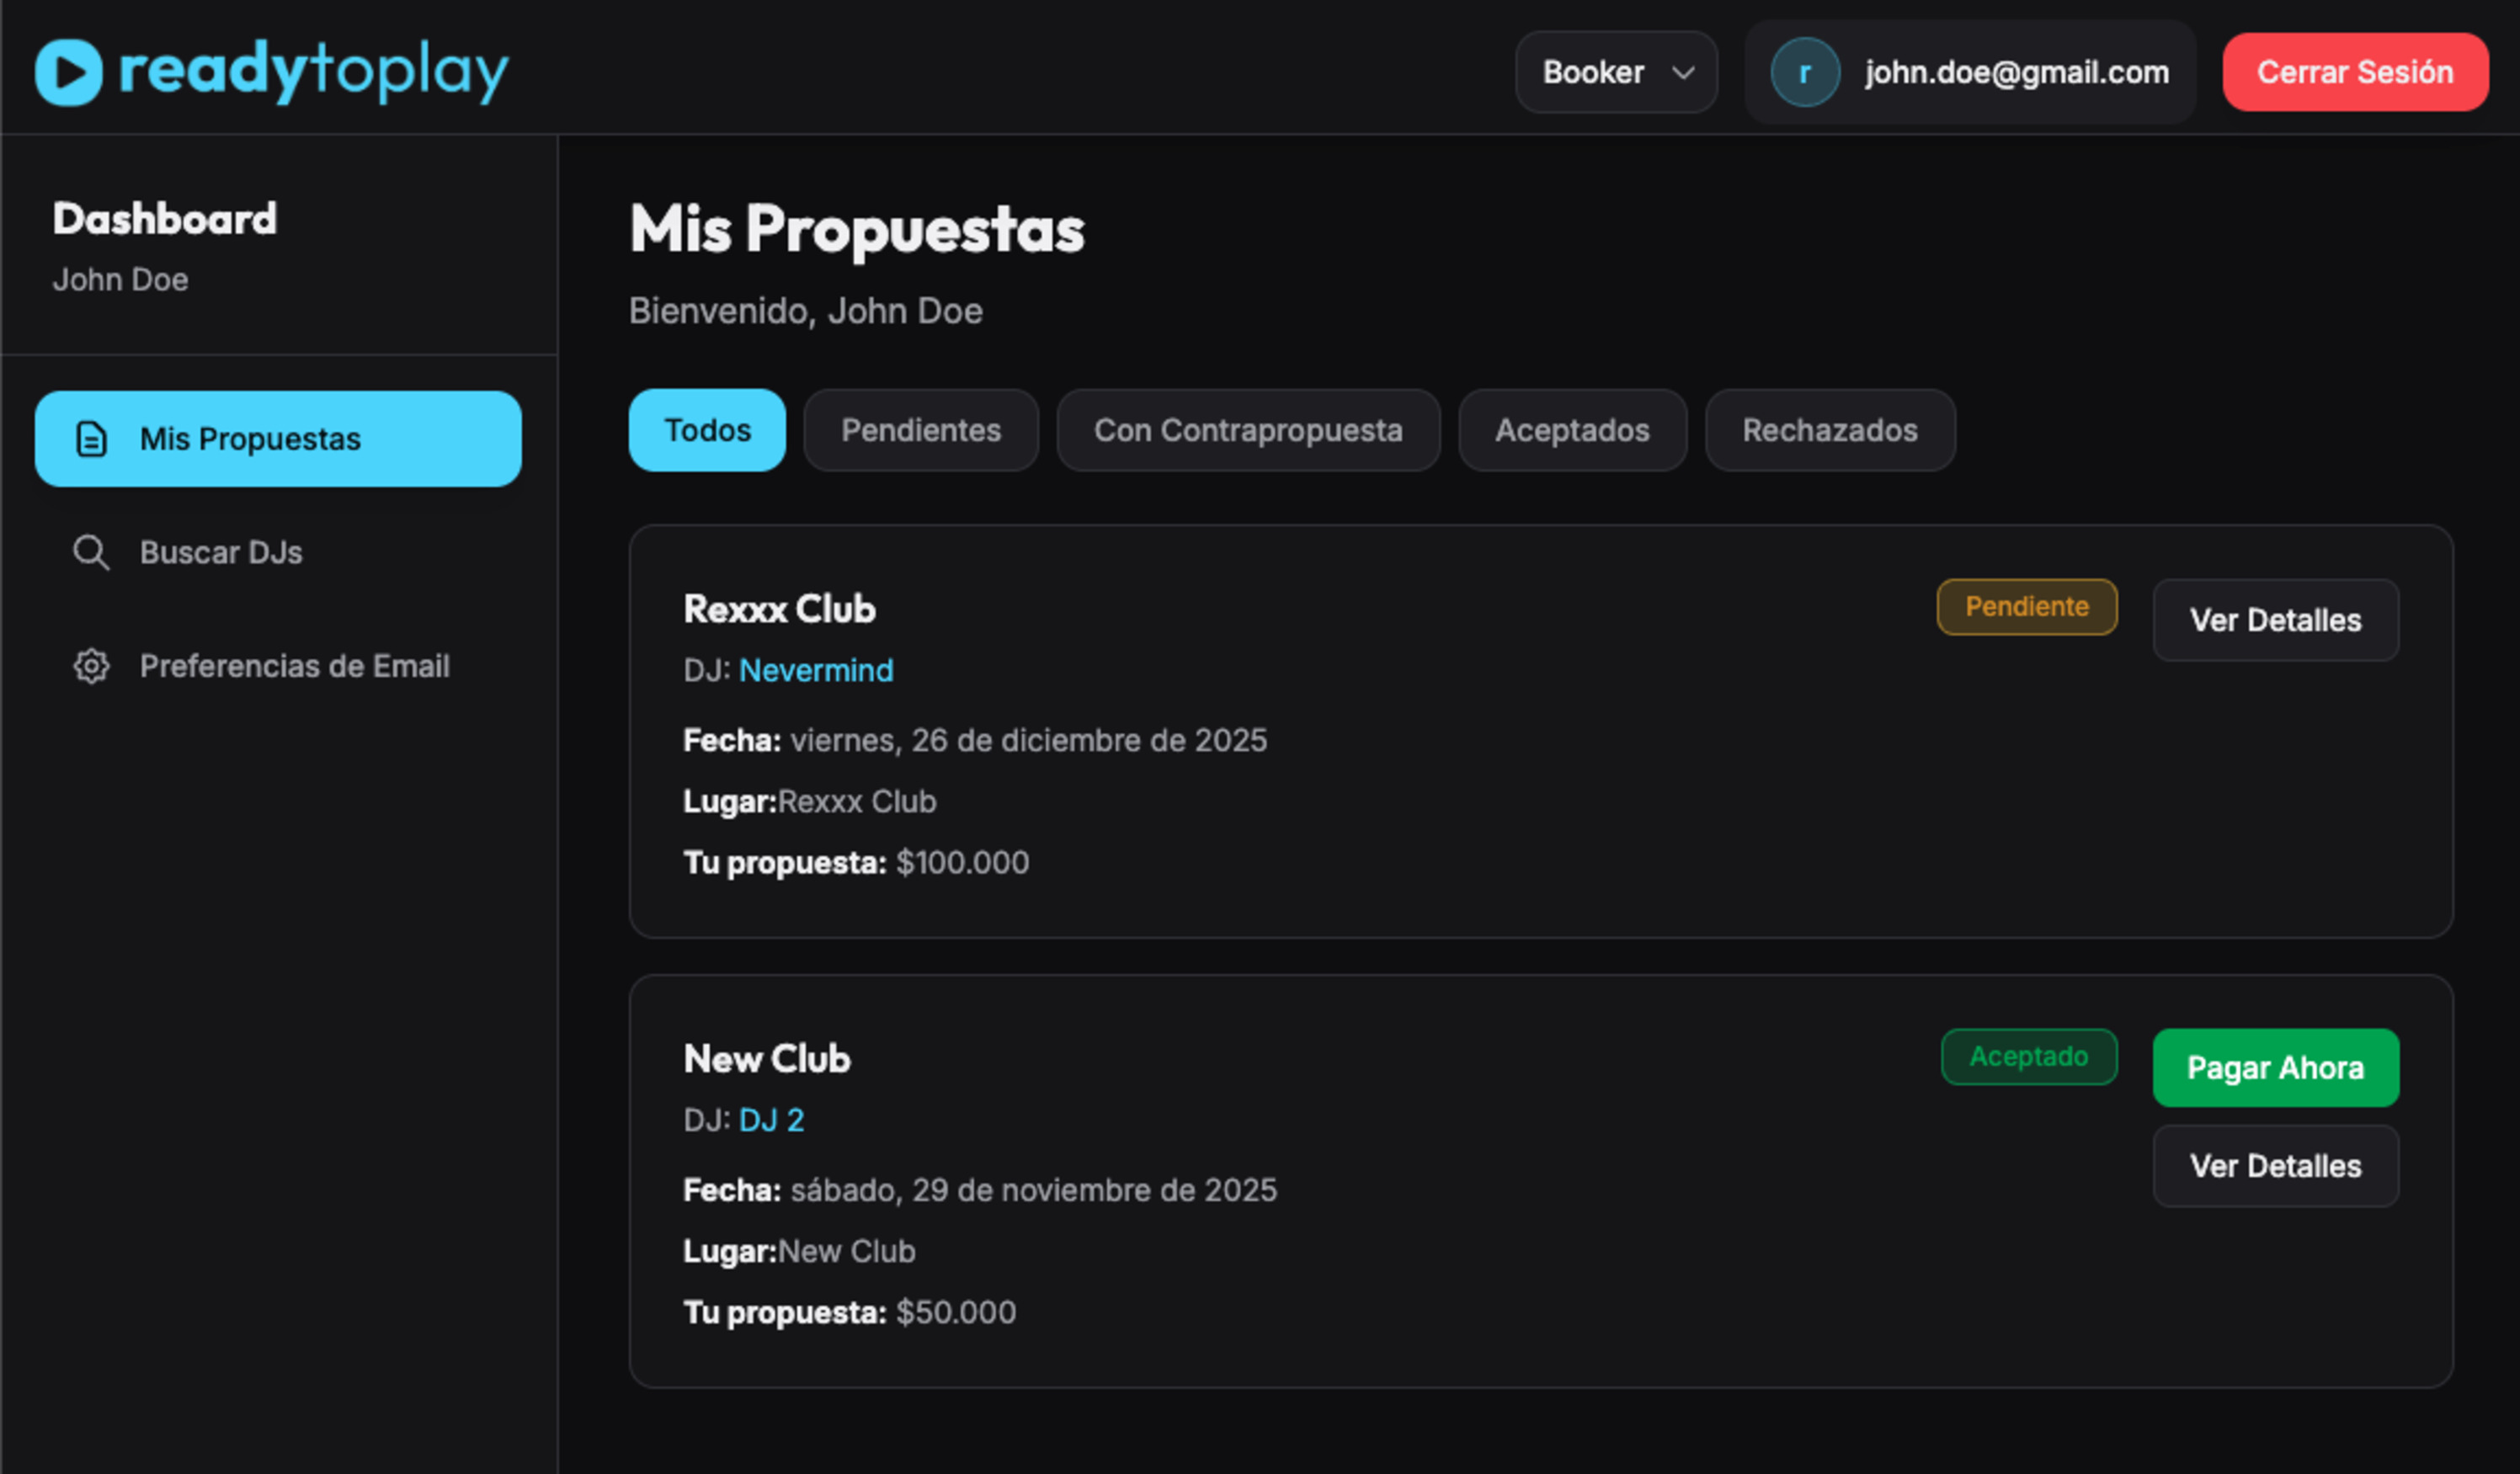Open Preferencias de Email via gear icon

pyautogui.click(x=91, y=666)
